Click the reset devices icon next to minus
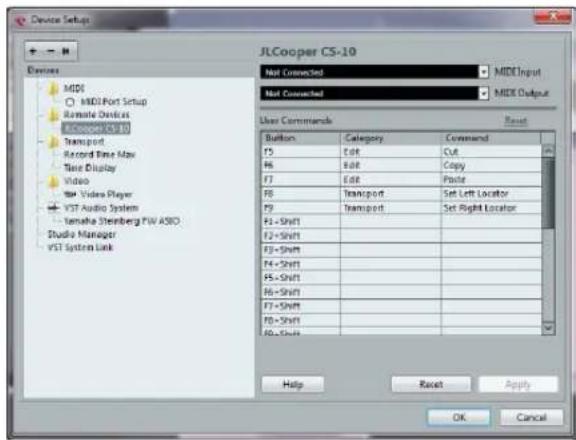This screenshot has width=576, height=440. tap(66, 51)
